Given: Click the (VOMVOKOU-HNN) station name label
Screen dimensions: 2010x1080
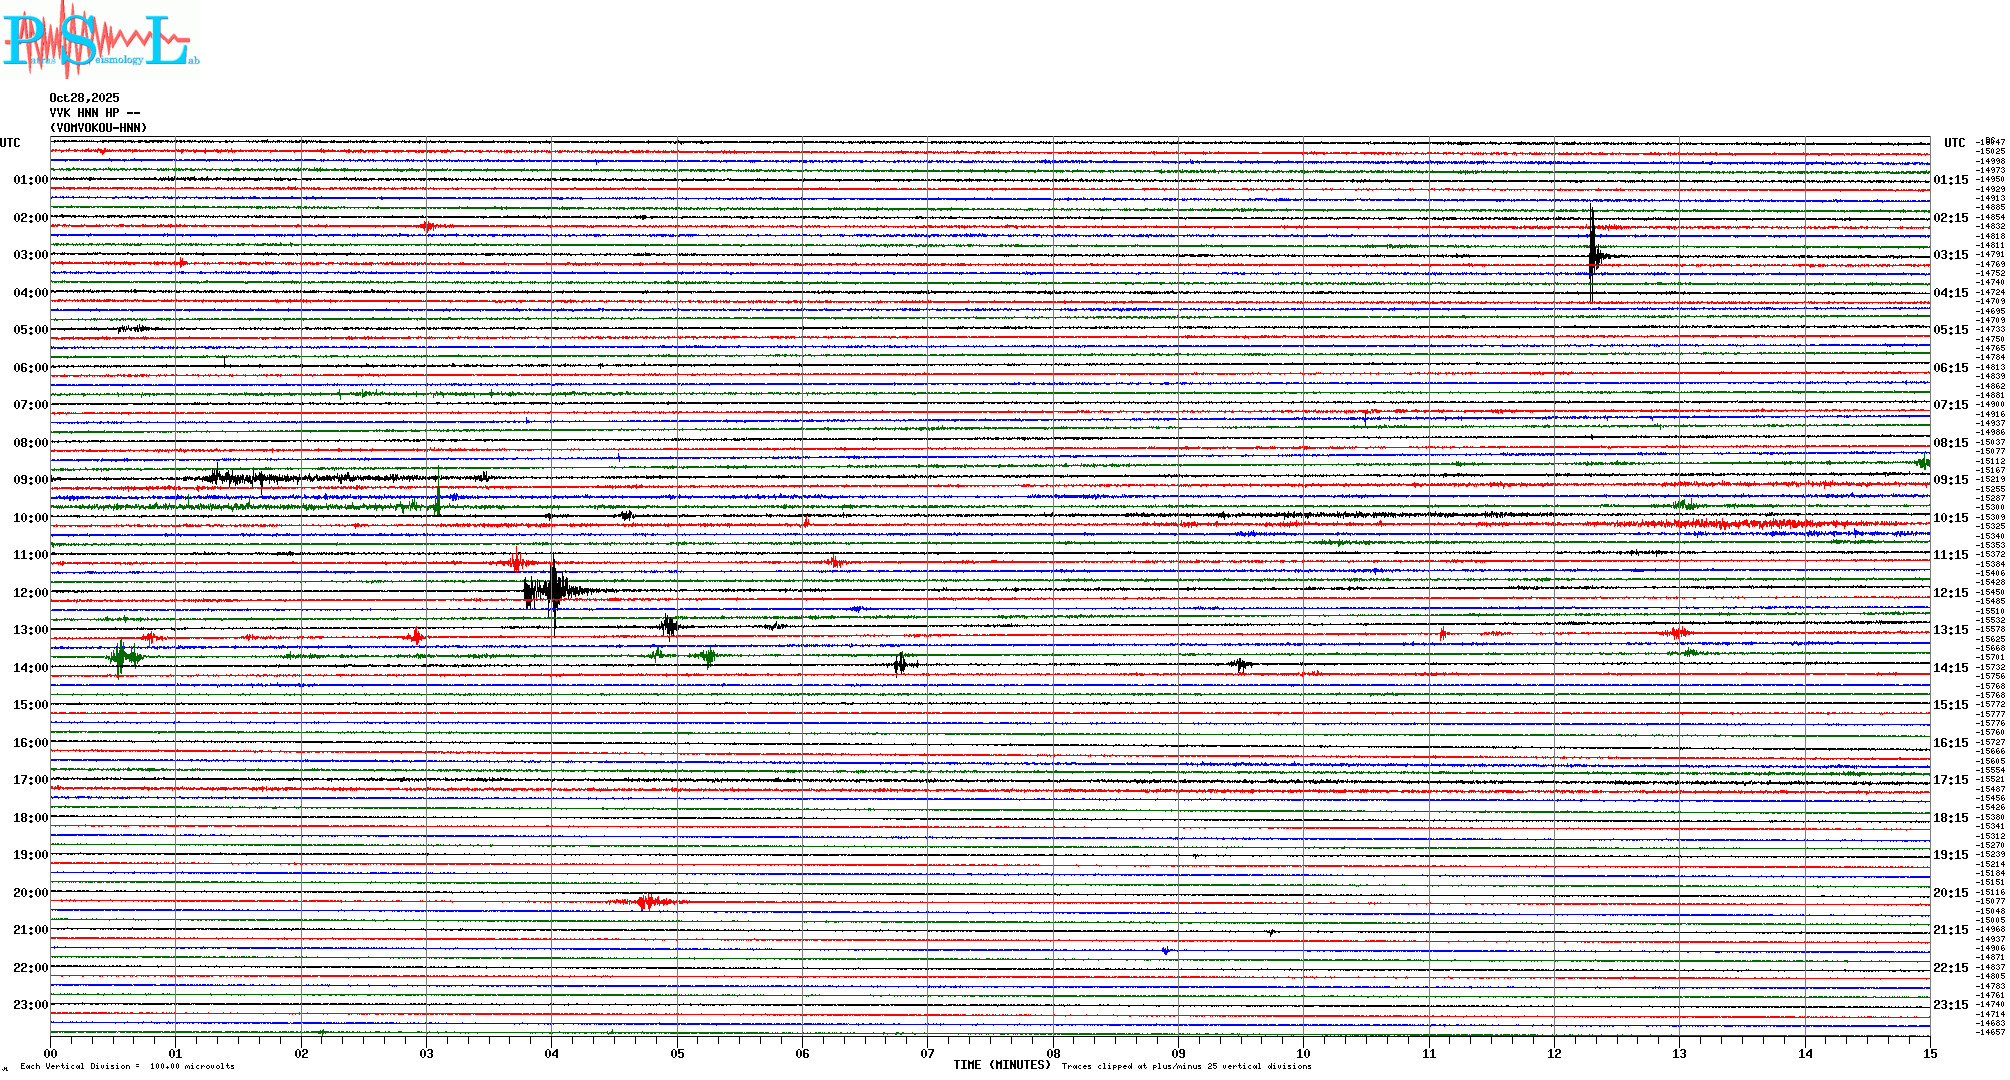Looking at the screenshot, I should coord(98,128).
